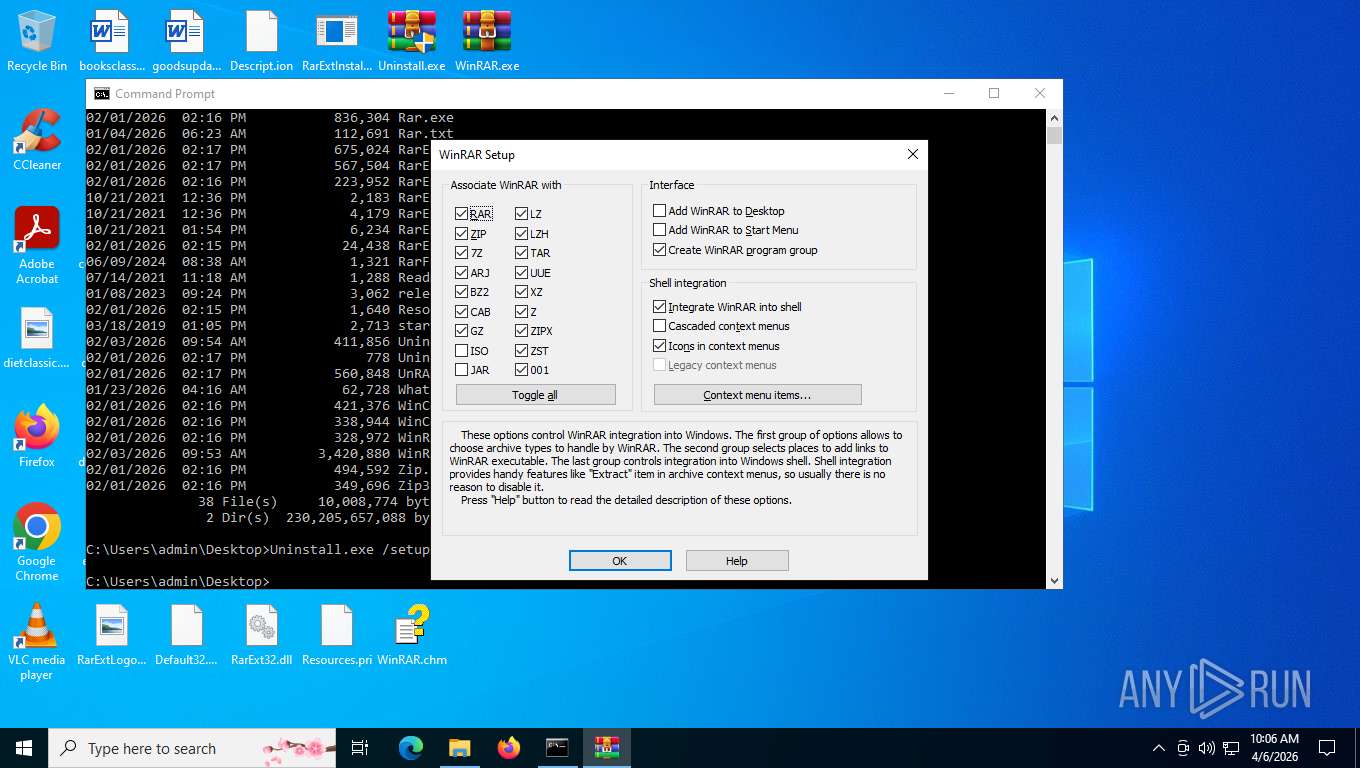The image size is (1360, 768).
Task: Toggle the LZH association checkbox
Action: (522, 234)
